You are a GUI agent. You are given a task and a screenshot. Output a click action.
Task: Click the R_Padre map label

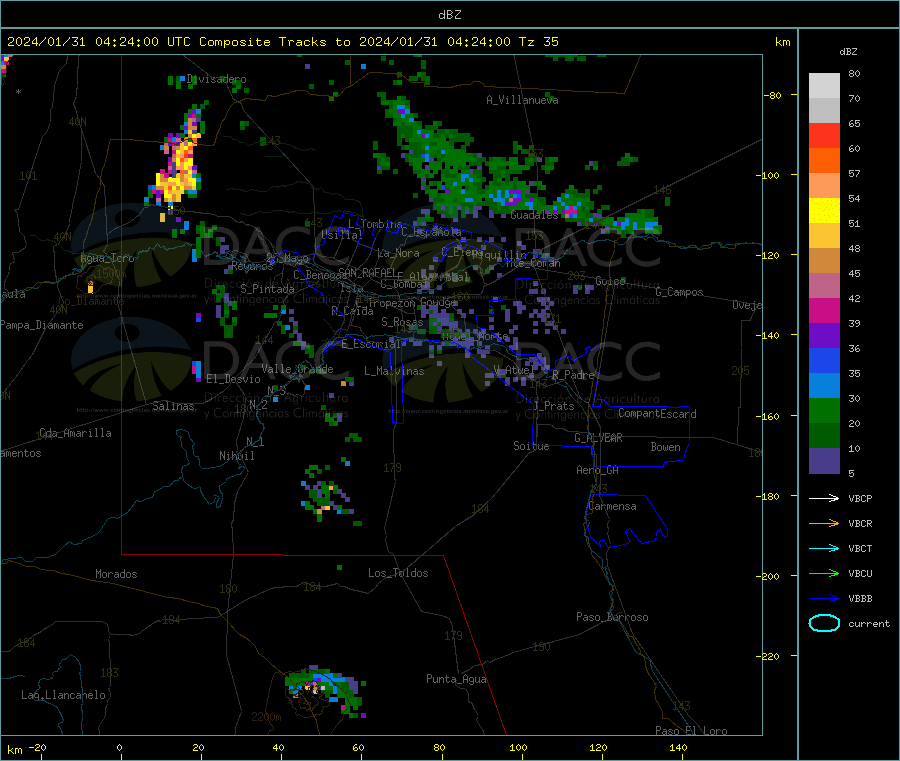point(573,375)
